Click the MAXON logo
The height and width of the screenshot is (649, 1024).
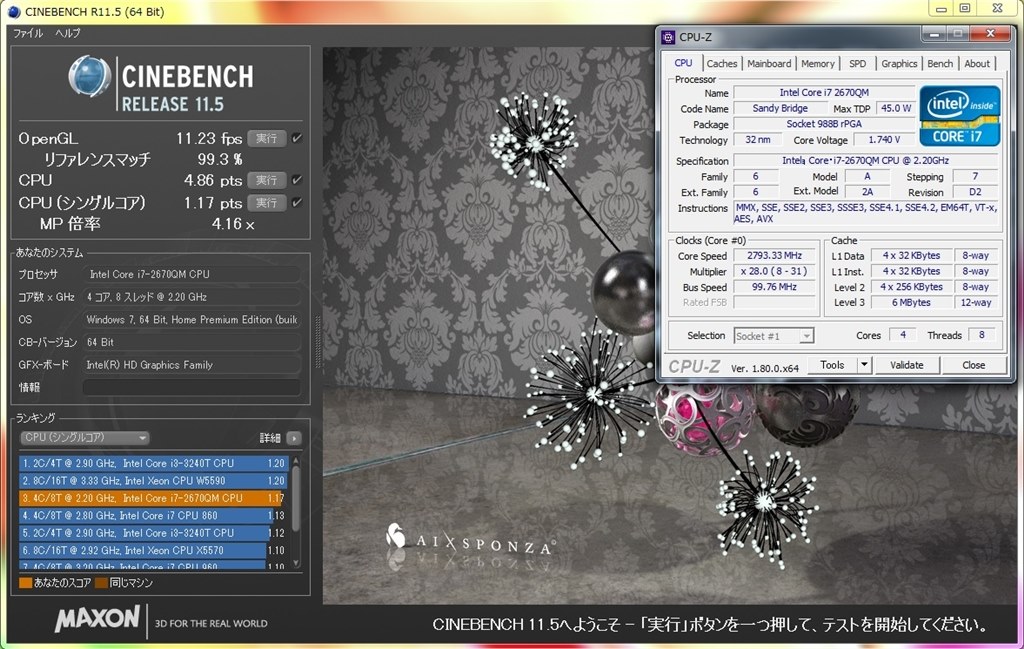click(x=98, y=618)
